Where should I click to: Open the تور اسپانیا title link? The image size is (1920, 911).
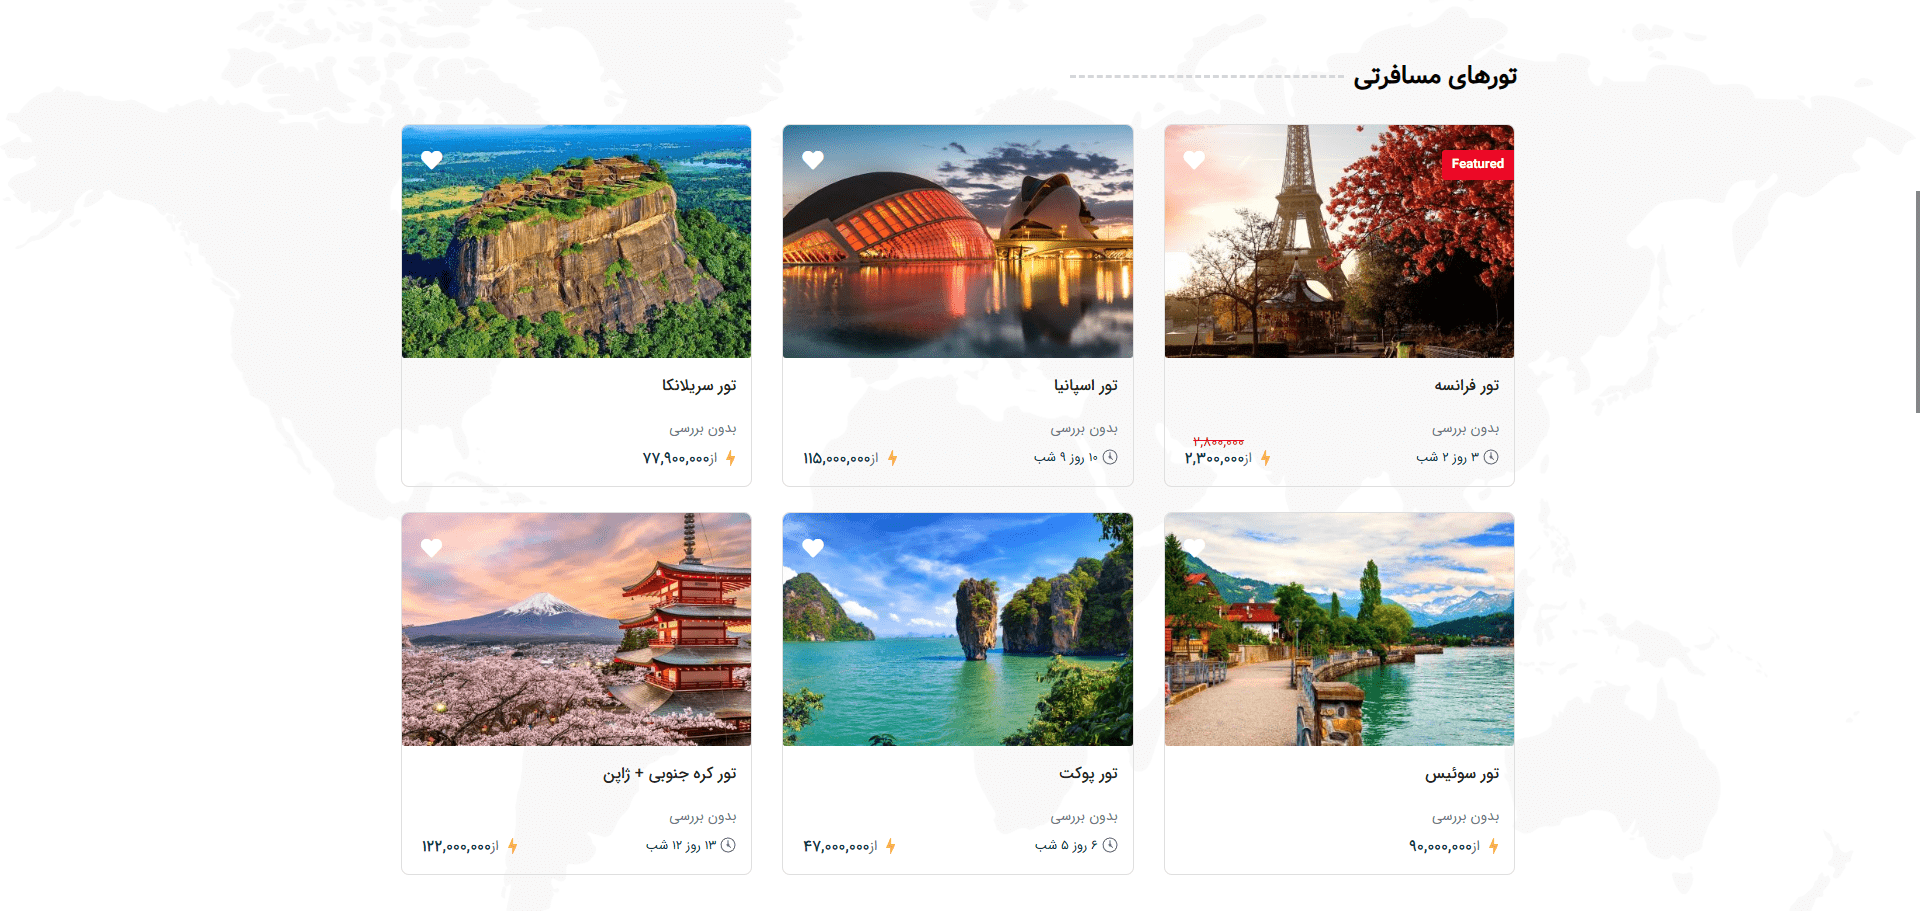click(1085, 385)
